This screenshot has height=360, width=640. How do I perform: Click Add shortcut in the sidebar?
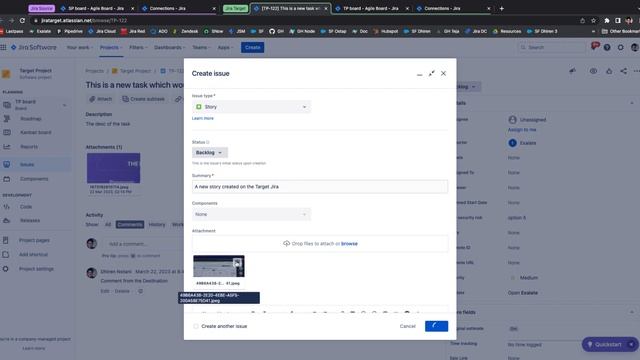coord(33,255)
